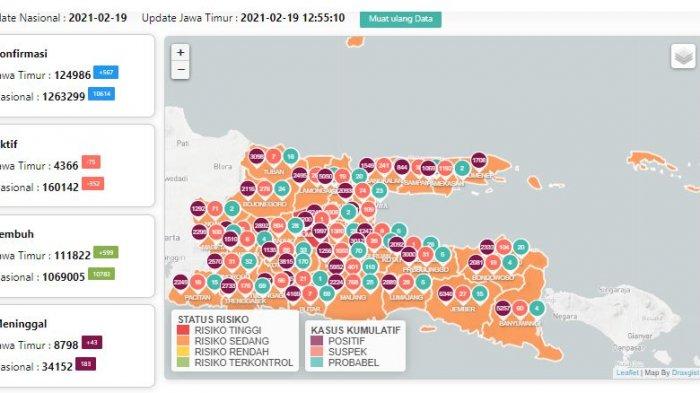The image size is (700, 393).
Task: Open the map layers control
Action: point(683,56)
